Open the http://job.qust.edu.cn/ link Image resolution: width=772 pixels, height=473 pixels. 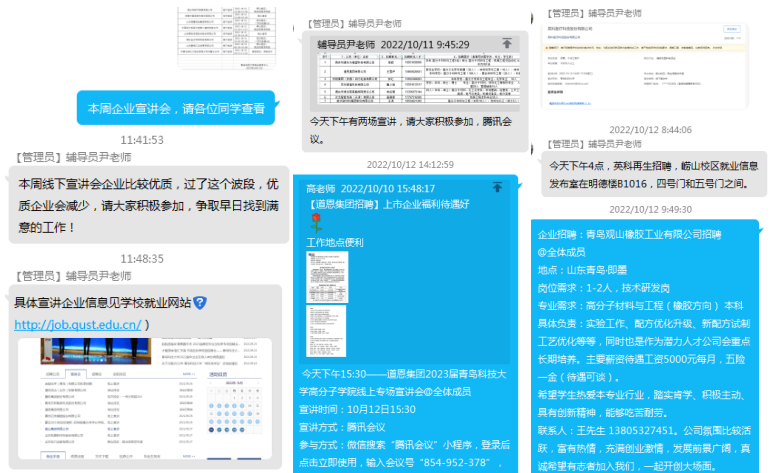[x=78, y=324]
